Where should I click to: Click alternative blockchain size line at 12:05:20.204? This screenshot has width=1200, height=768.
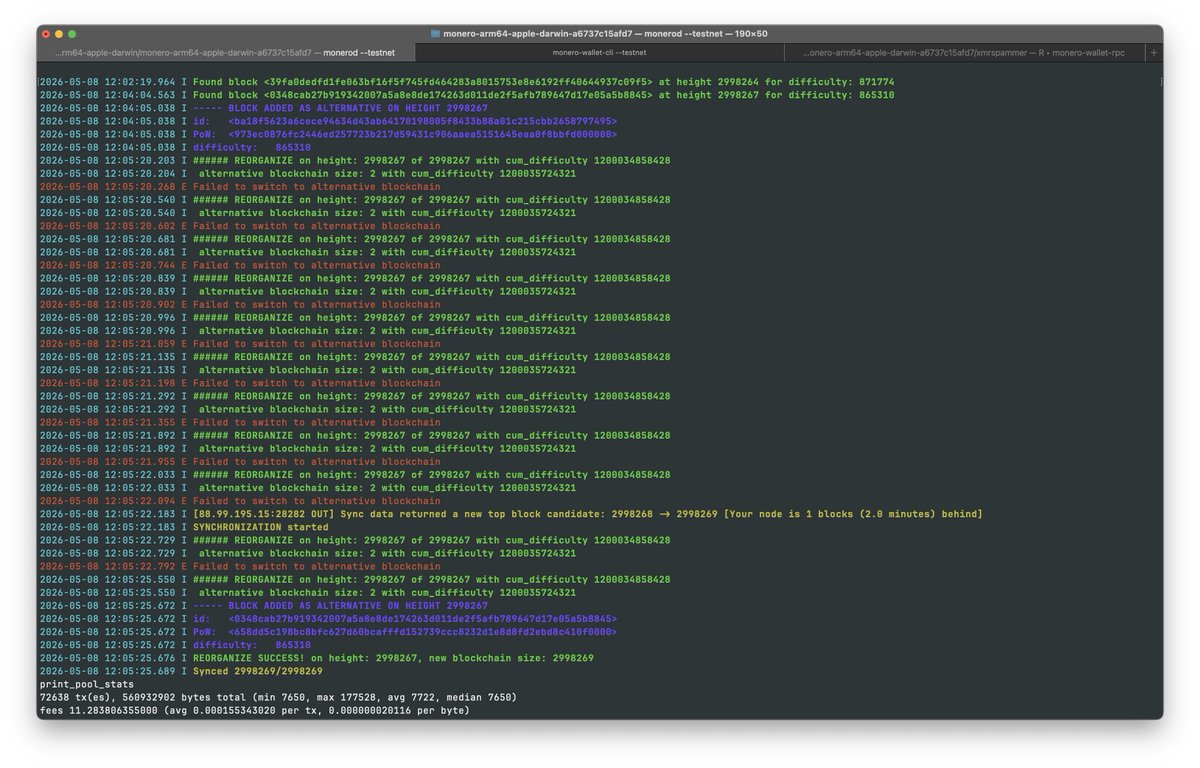(308, 173)
